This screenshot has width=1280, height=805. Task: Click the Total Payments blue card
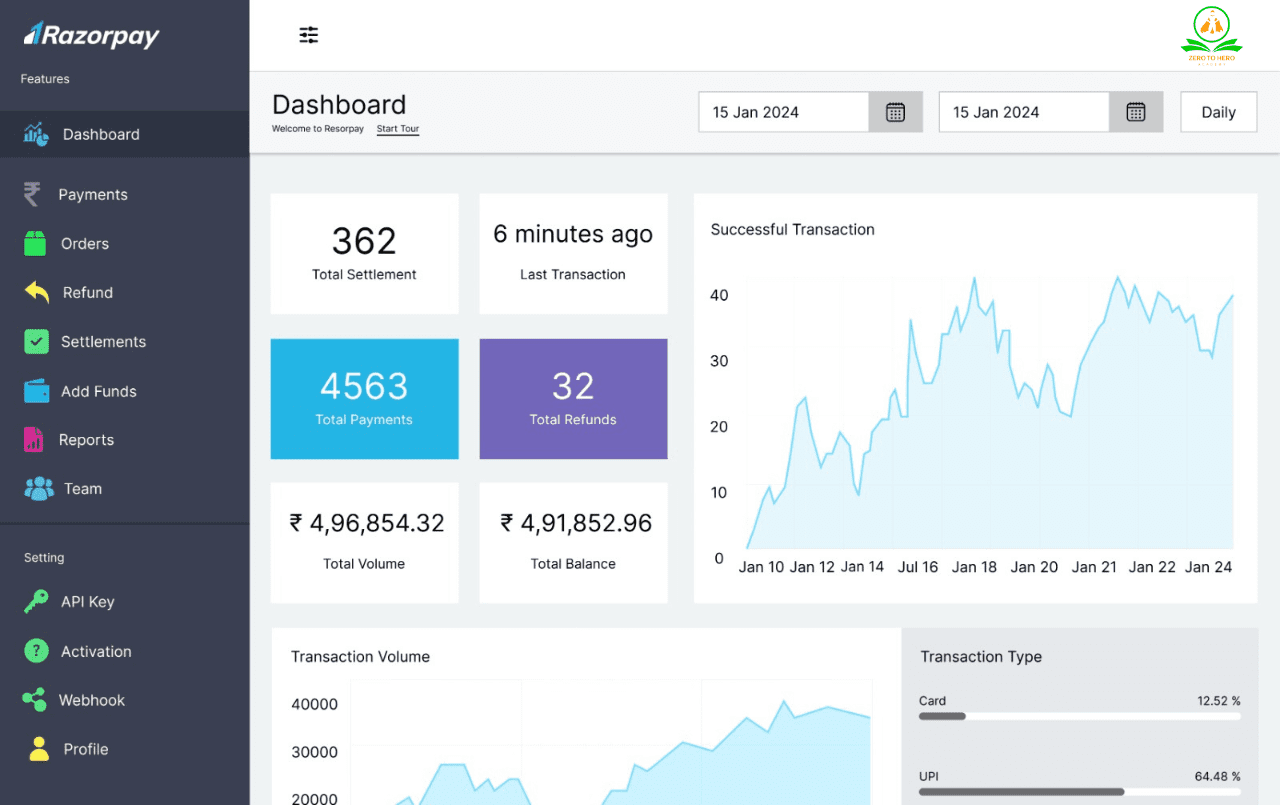pyautogui.click(x=364, y=398)
